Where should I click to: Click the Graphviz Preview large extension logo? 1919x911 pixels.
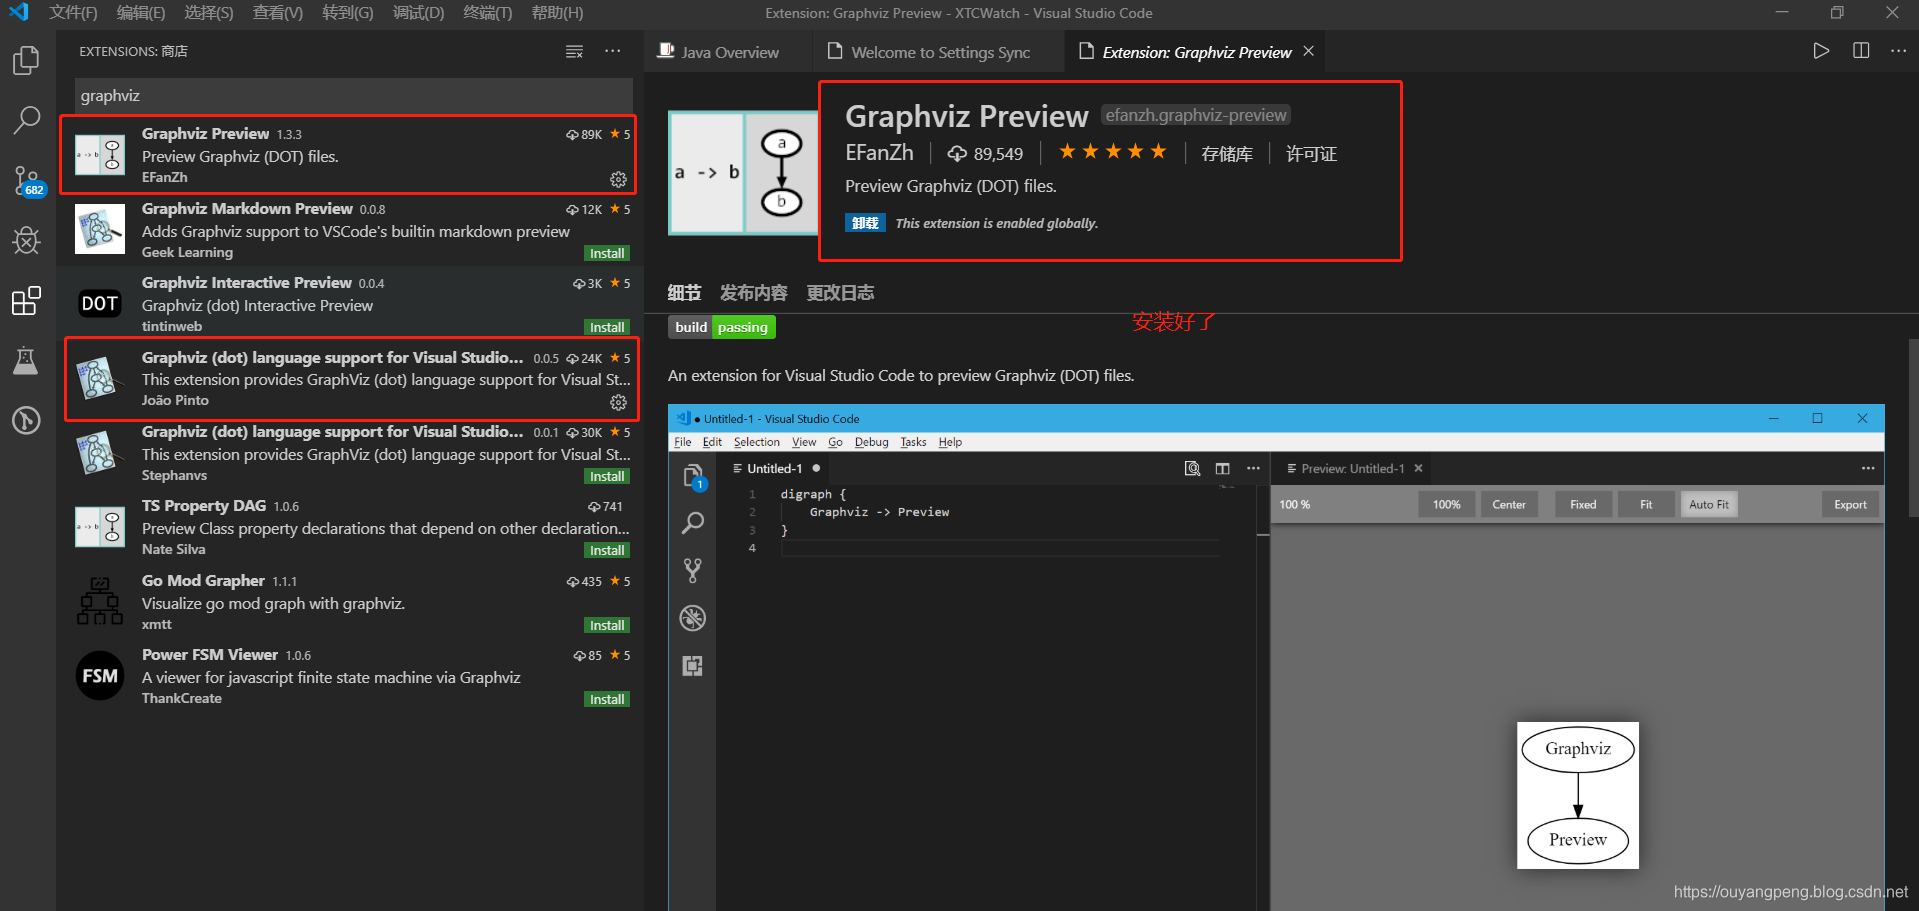(743, 173)
